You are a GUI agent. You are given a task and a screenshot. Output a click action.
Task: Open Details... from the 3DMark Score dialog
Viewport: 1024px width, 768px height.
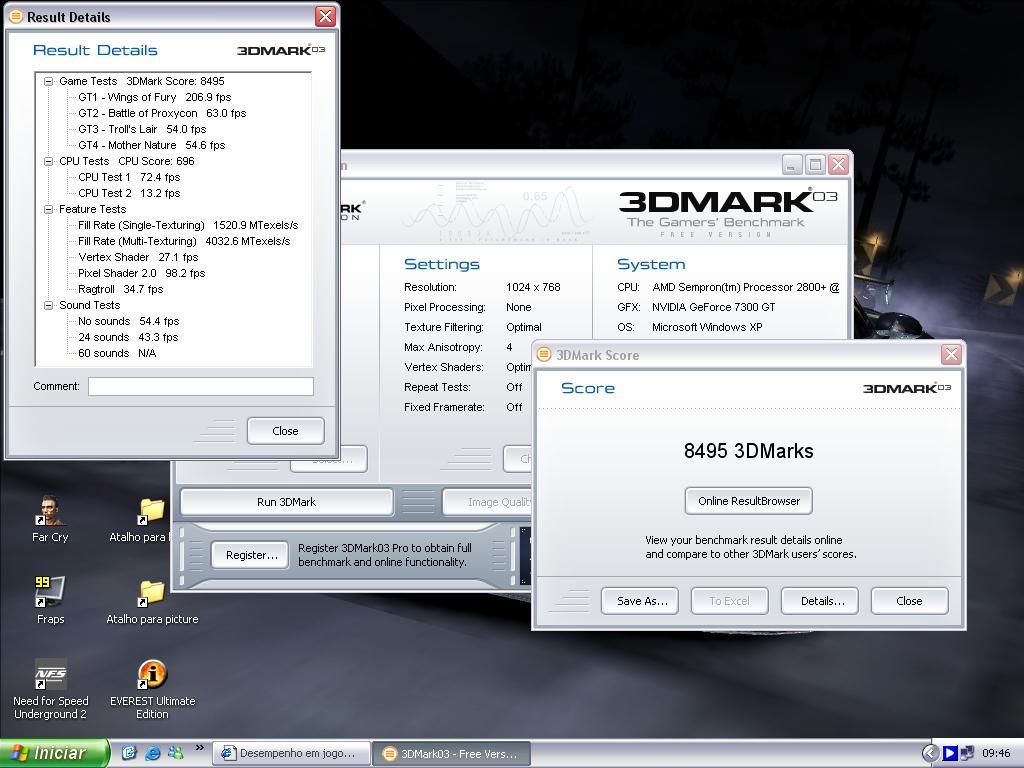tap(822, 601)
